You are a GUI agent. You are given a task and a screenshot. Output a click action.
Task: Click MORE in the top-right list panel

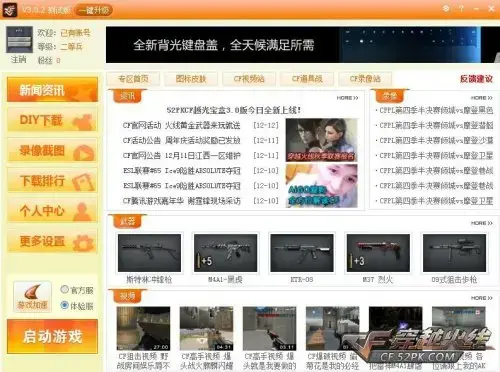click(x=481, y=98)
